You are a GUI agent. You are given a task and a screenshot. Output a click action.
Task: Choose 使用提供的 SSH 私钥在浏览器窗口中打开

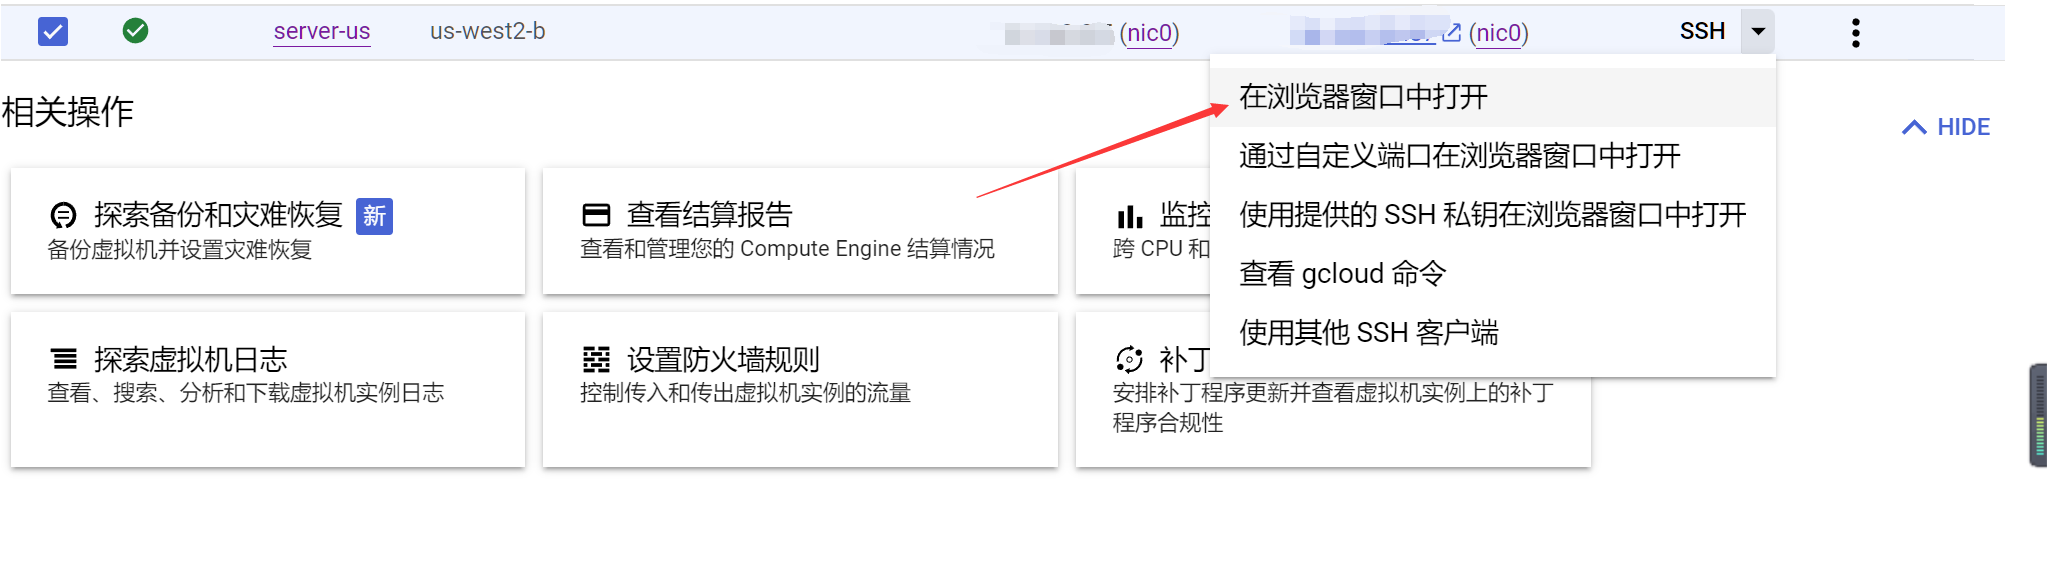(1492, 215)
